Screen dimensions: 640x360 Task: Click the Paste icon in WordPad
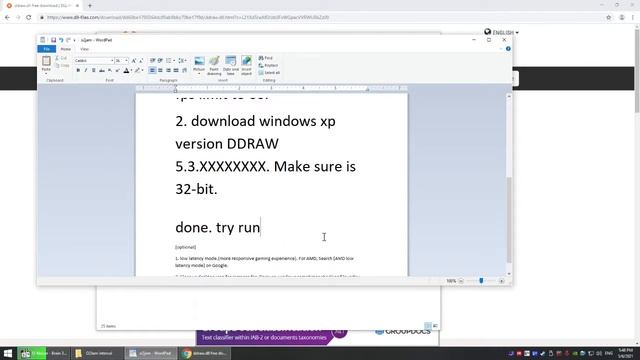click(x=46, y=61)
